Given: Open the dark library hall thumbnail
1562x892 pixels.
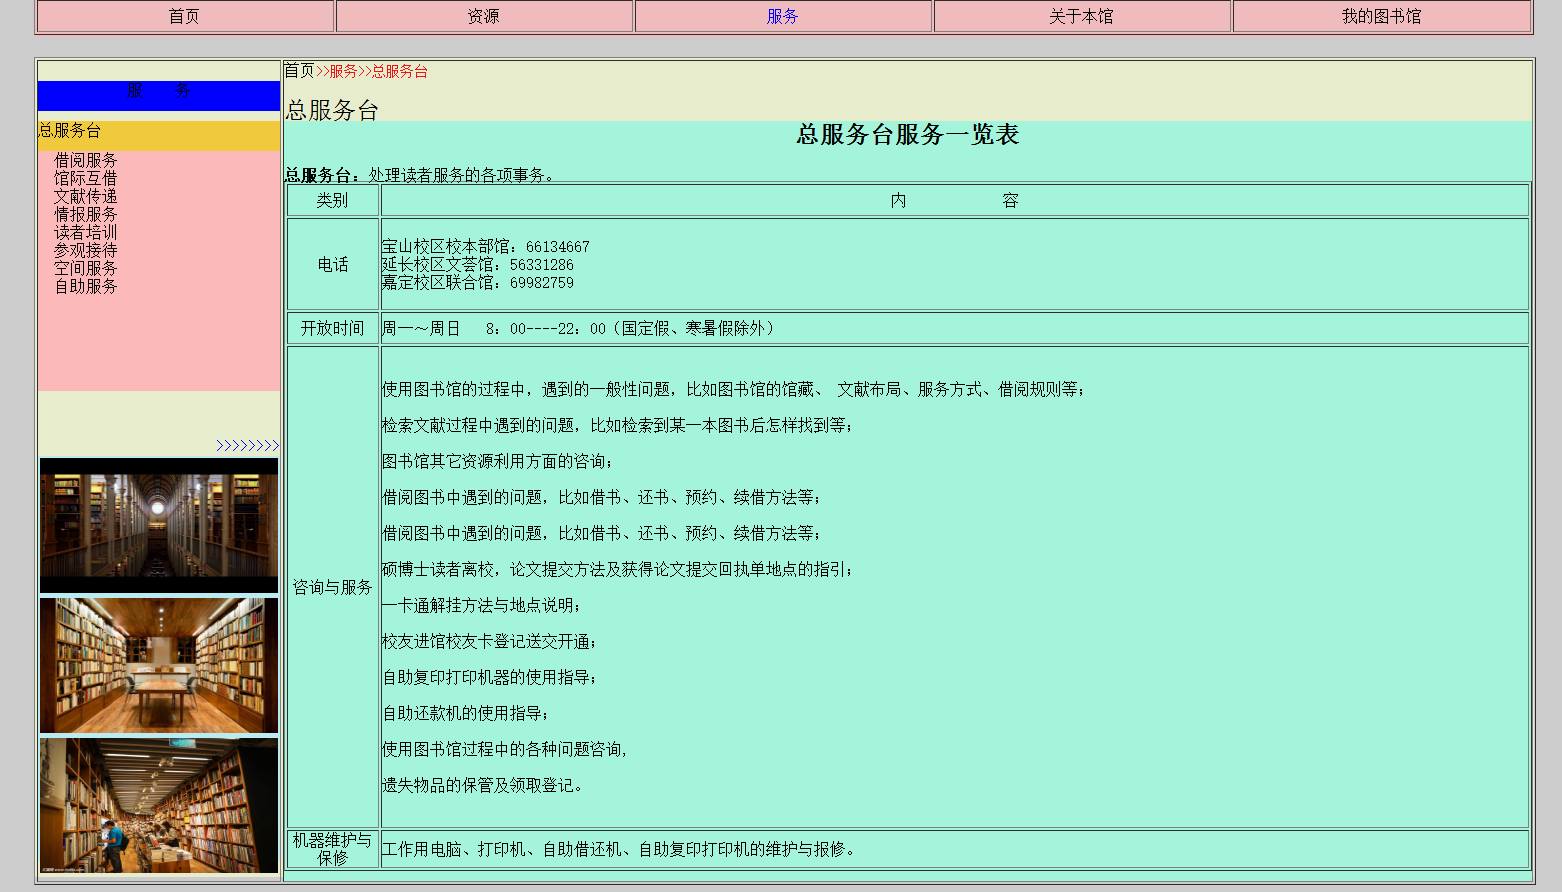Looking at the screenshot, I should point(159,526).
